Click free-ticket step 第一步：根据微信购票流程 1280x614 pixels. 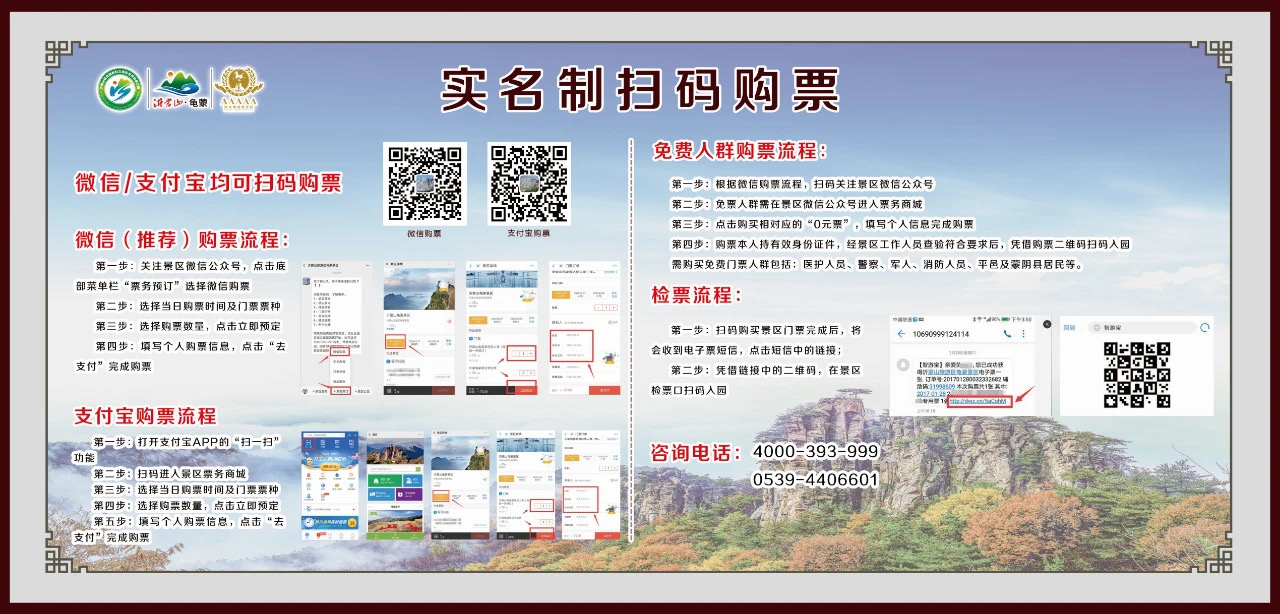click(x=802, y=184)
